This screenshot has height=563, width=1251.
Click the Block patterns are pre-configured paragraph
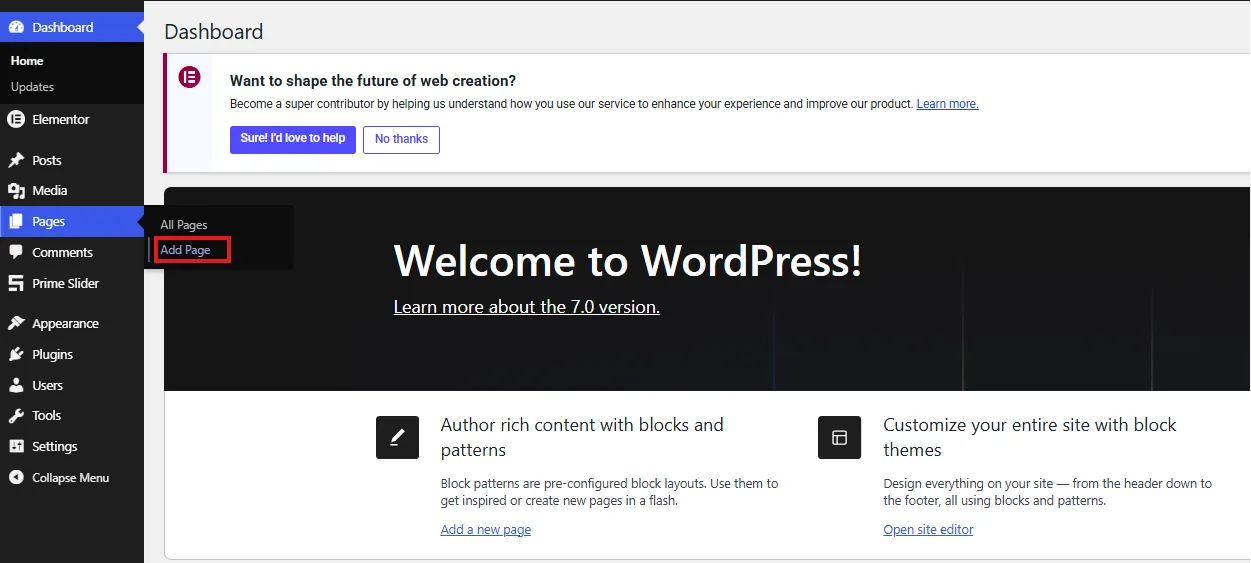609,492
